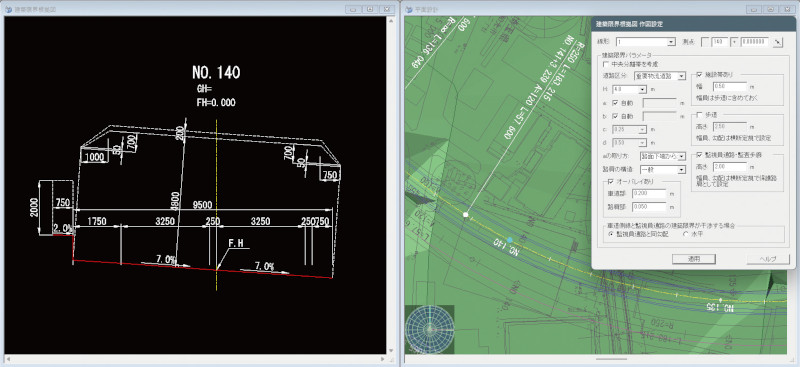Enable the 歩道 checkbox
Screen dimensions: 800x367
tap(699, 115)
